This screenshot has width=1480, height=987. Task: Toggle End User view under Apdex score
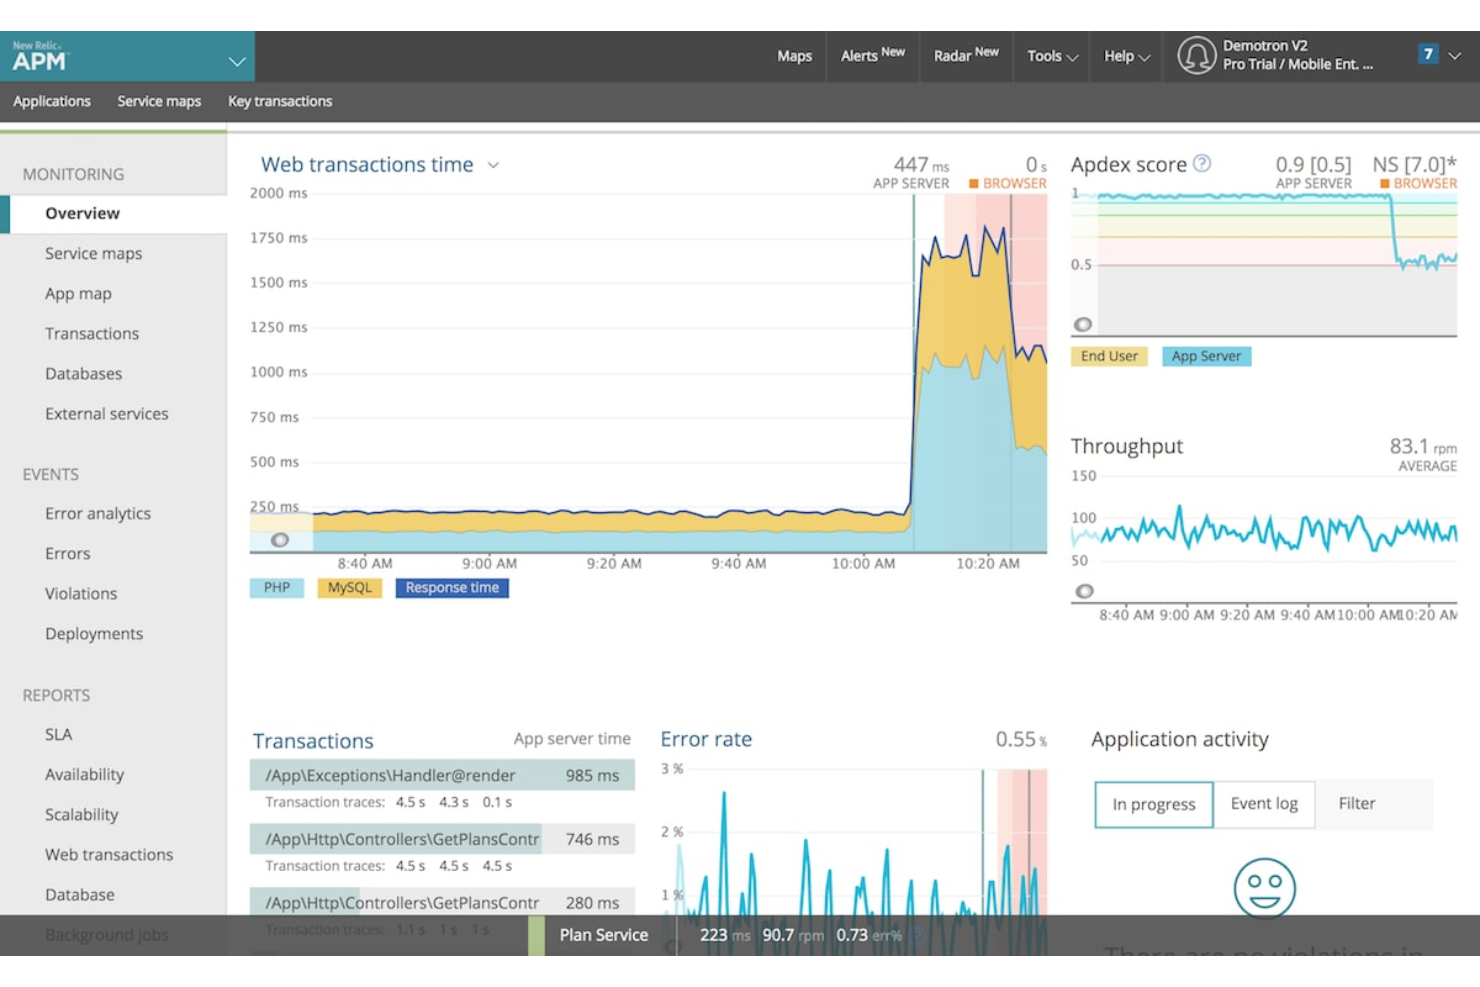pos(1108,356)
